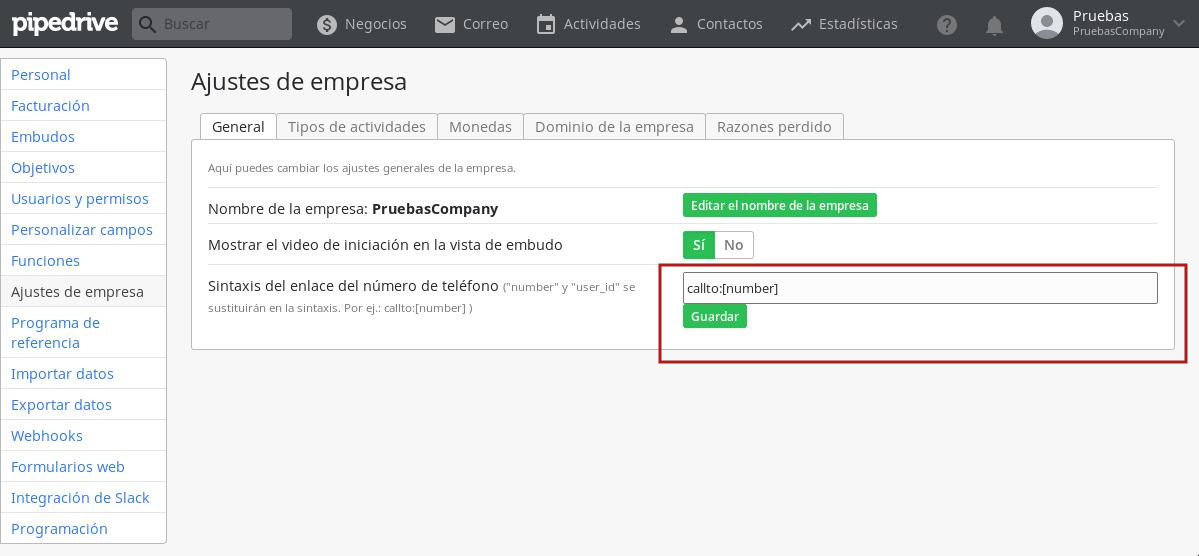The height and width of the screenshot is (556, 1199).
Task: Focus the phone link syntax field
Action: [x=919, y=288]
